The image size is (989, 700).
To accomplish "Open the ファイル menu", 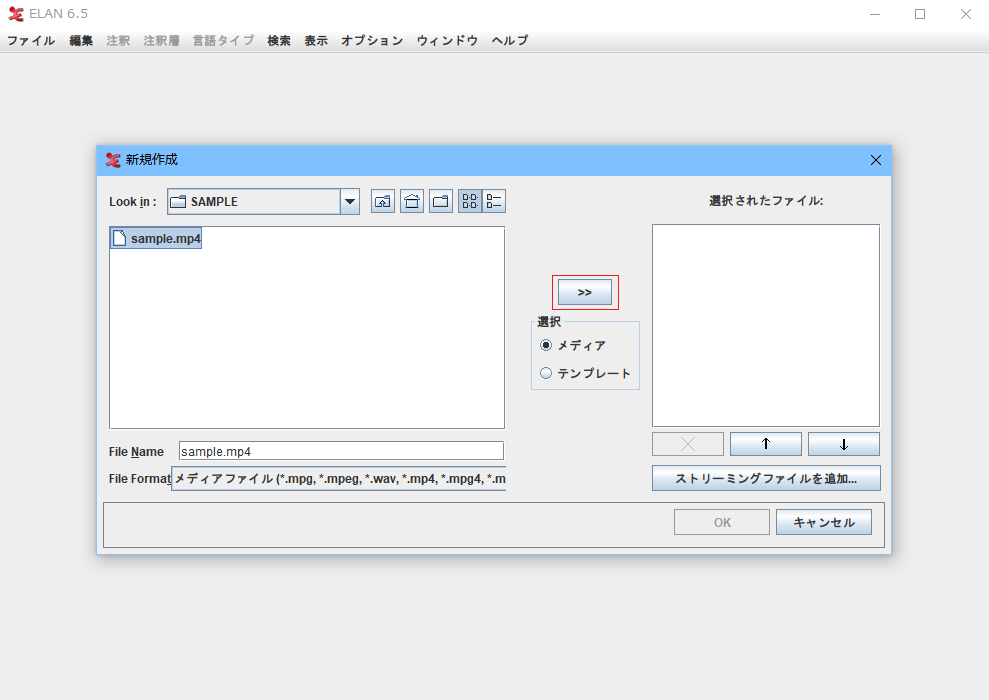I will (x=31, y=41).
